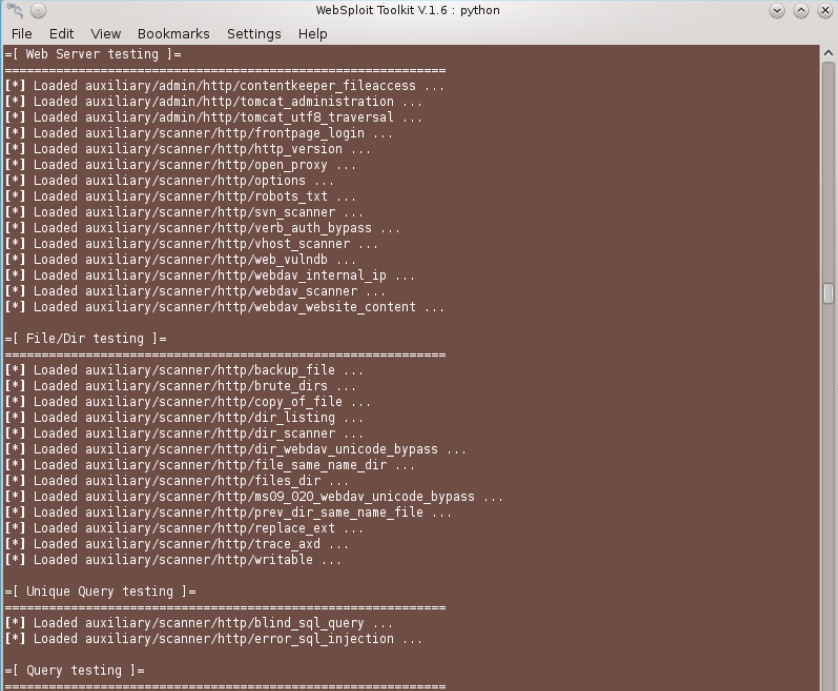Click the scrollbar track below the handle
This screenshot has width=838, height=691.
(828, 500)
